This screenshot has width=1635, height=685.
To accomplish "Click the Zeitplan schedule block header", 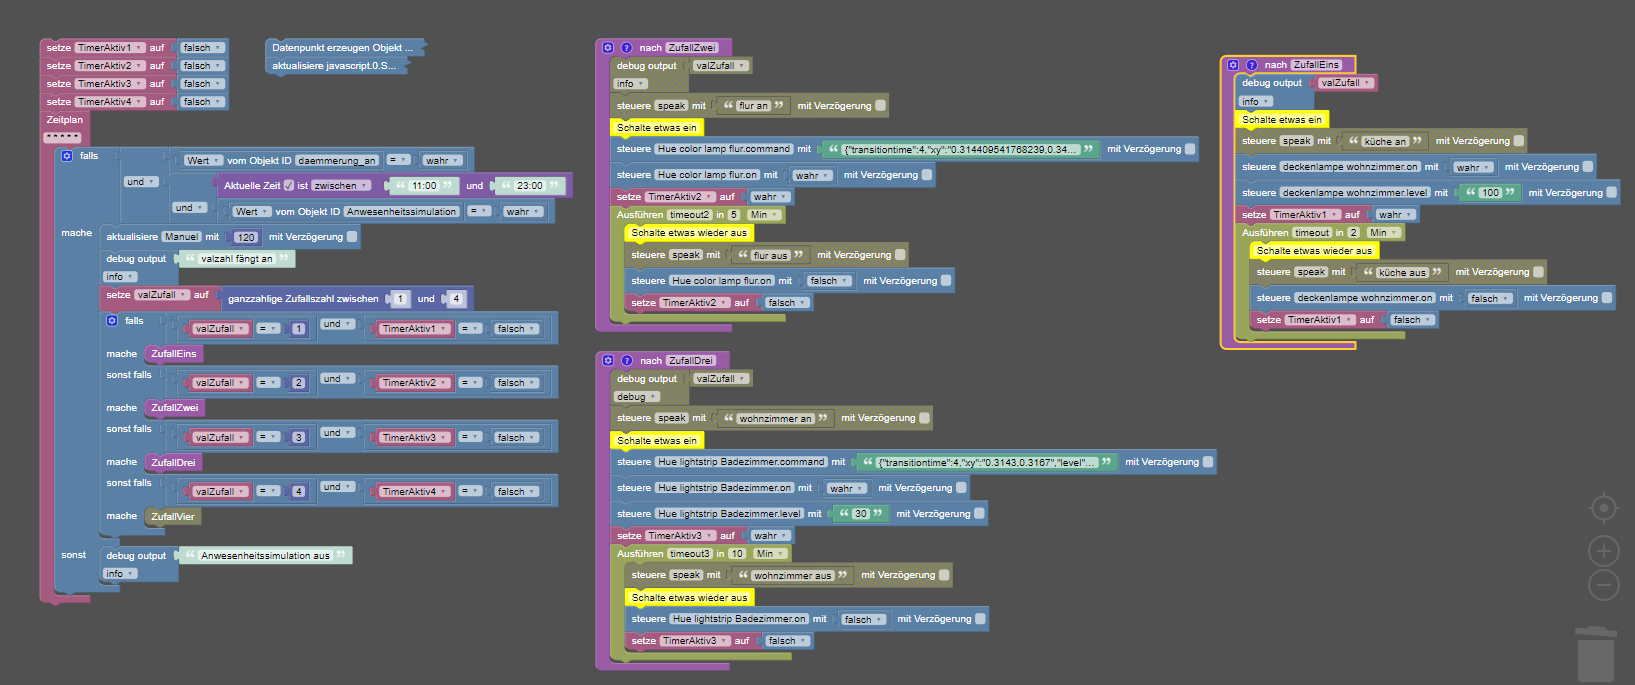I will [65, 120].
